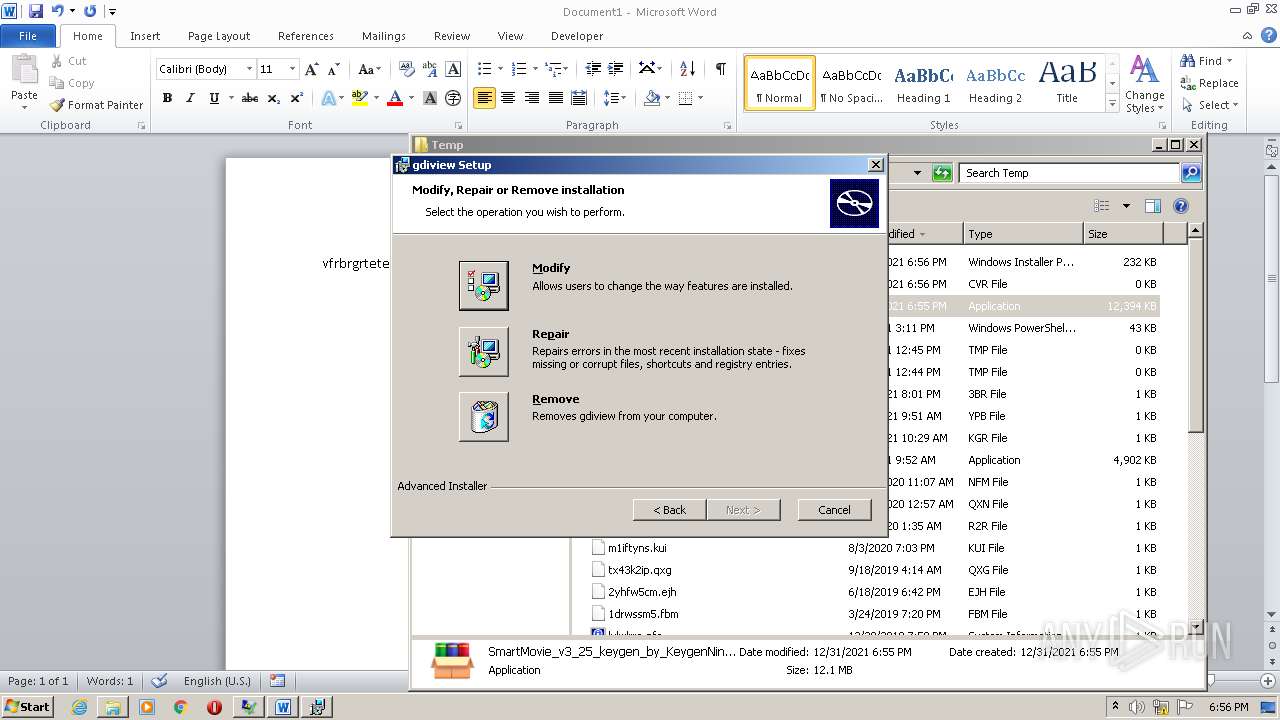The image size is (1280, 720).
Task: Click the Windows Start button
Action: click(28, 707)
